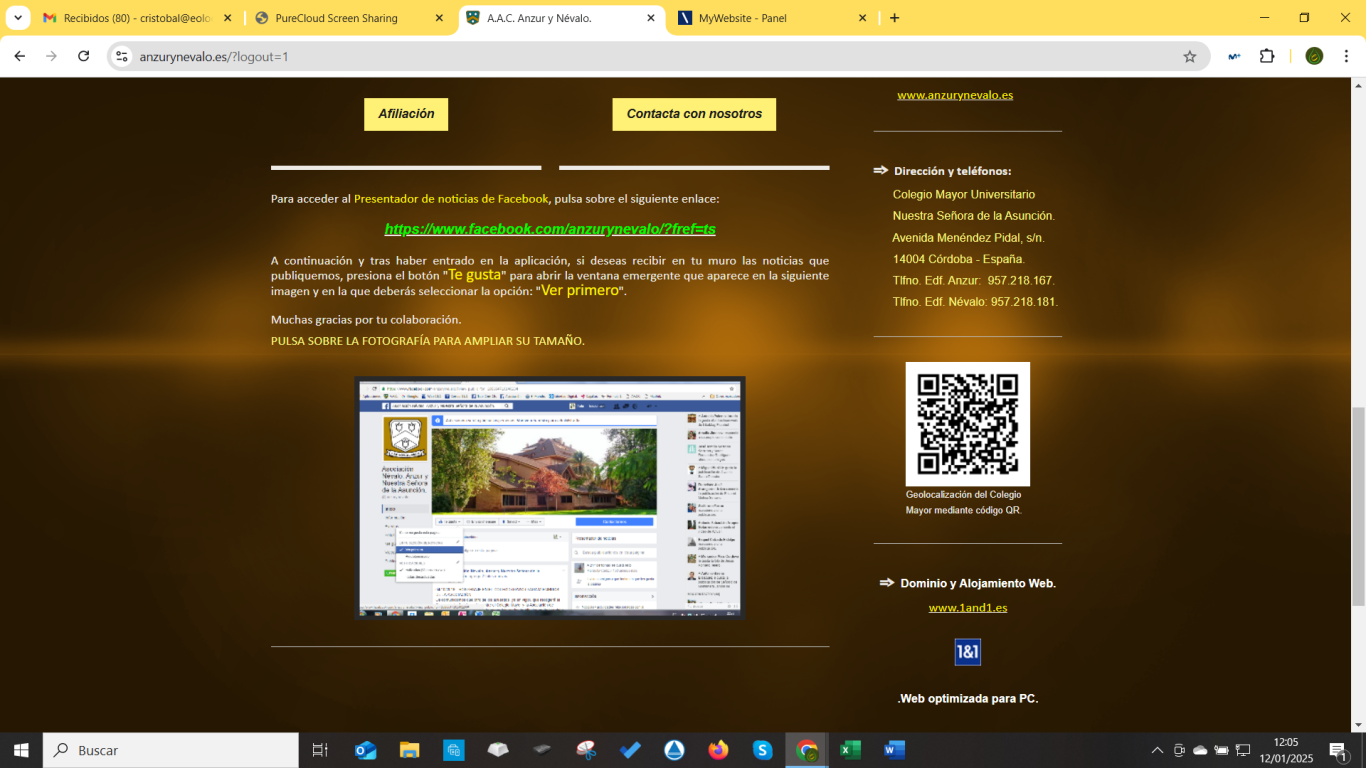Image resolution: width=1366 pixels, height=768 pixels.
Task: Click the 'Tlfno. Edf. Névalo: 957.218.181.' text
Action: coord(975,301)
